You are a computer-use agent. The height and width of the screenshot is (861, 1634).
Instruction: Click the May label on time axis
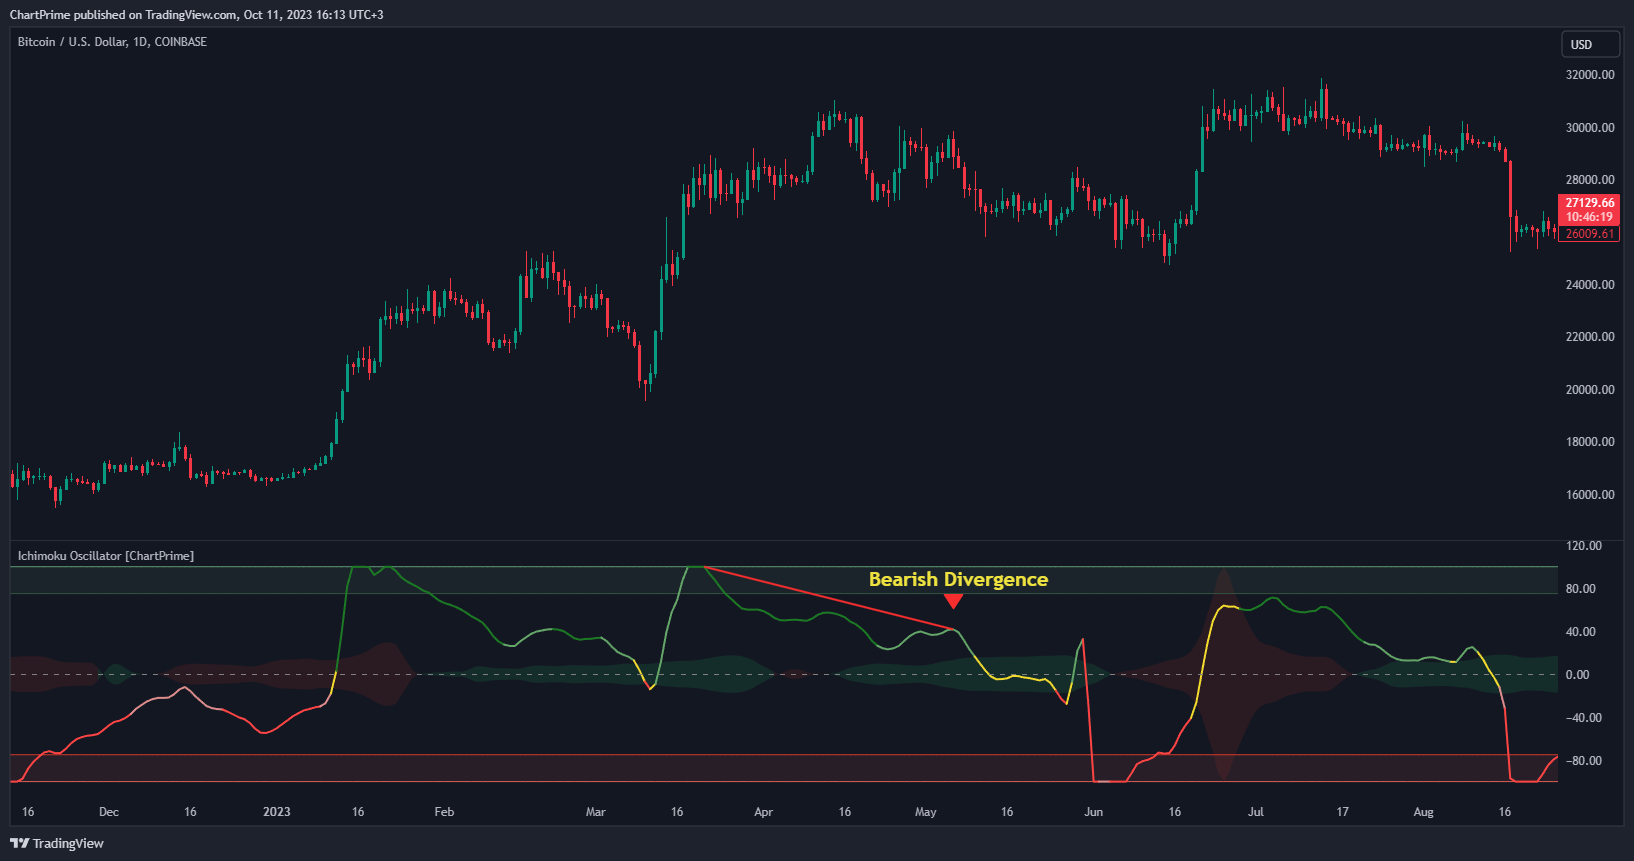[x=926, y=812]
